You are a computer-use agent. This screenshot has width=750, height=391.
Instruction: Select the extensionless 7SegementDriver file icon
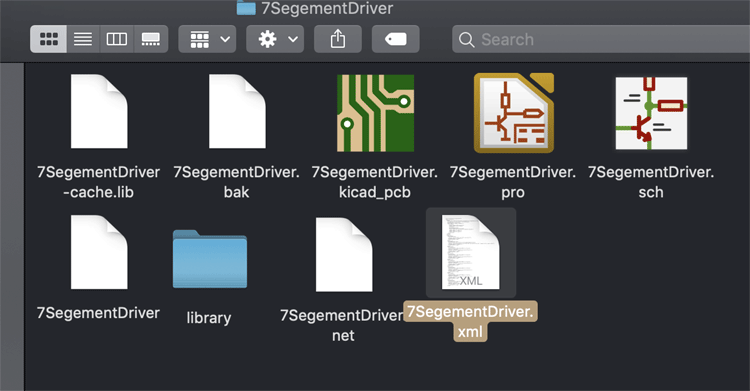click(99, 252)
